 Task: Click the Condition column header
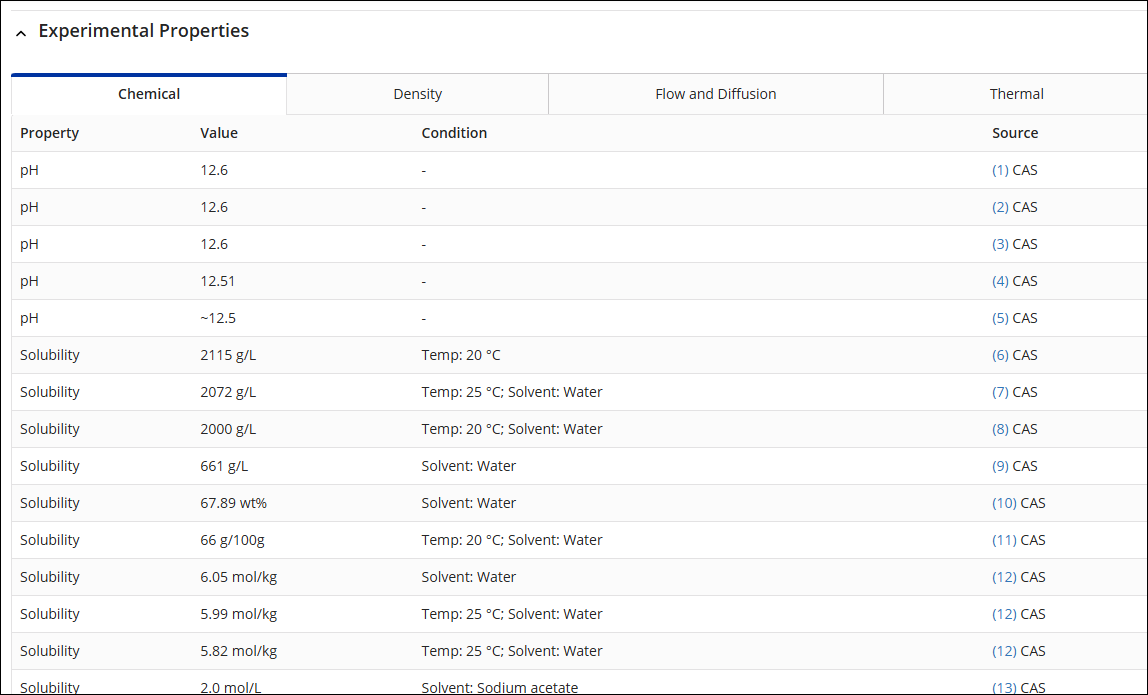pyautogui.click(x=454, y=133)
